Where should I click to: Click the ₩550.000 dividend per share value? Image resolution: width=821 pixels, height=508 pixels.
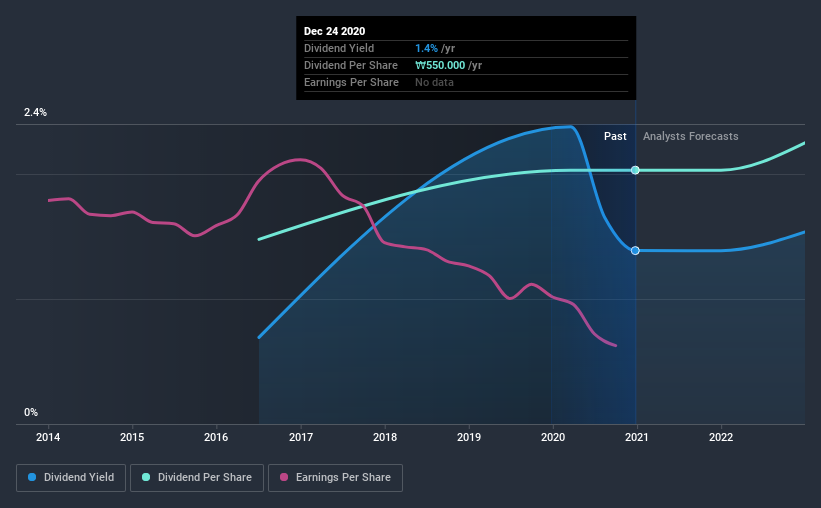[x=440, y=65]
